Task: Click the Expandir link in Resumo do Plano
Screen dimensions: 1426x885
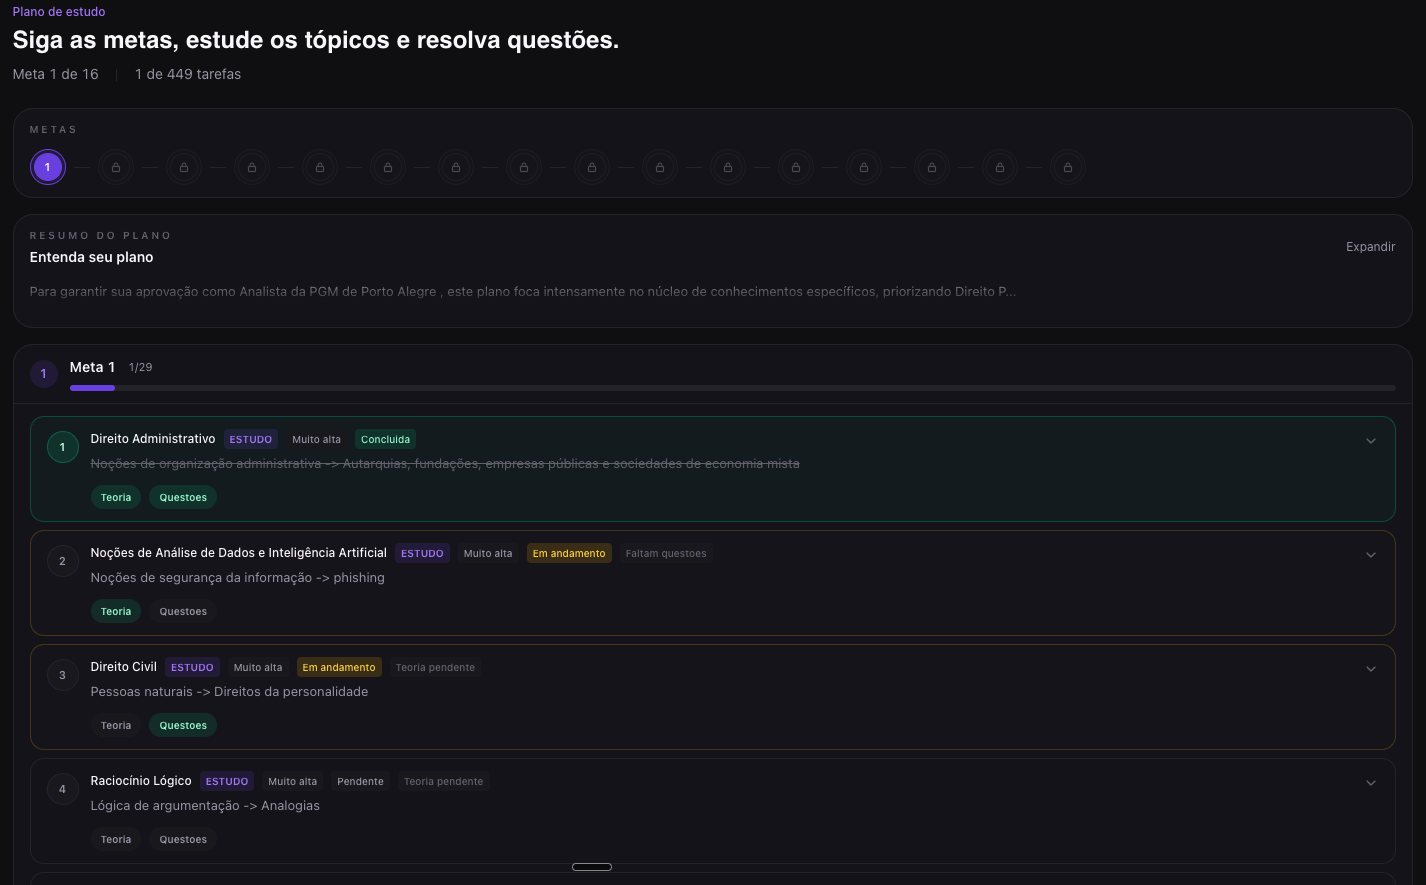Action: [x=1370, y=246]
